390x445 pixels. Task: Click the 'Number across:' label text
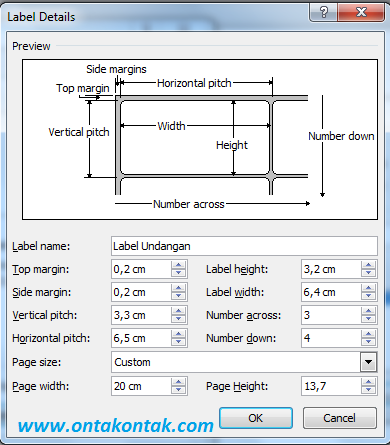[244, 315]
